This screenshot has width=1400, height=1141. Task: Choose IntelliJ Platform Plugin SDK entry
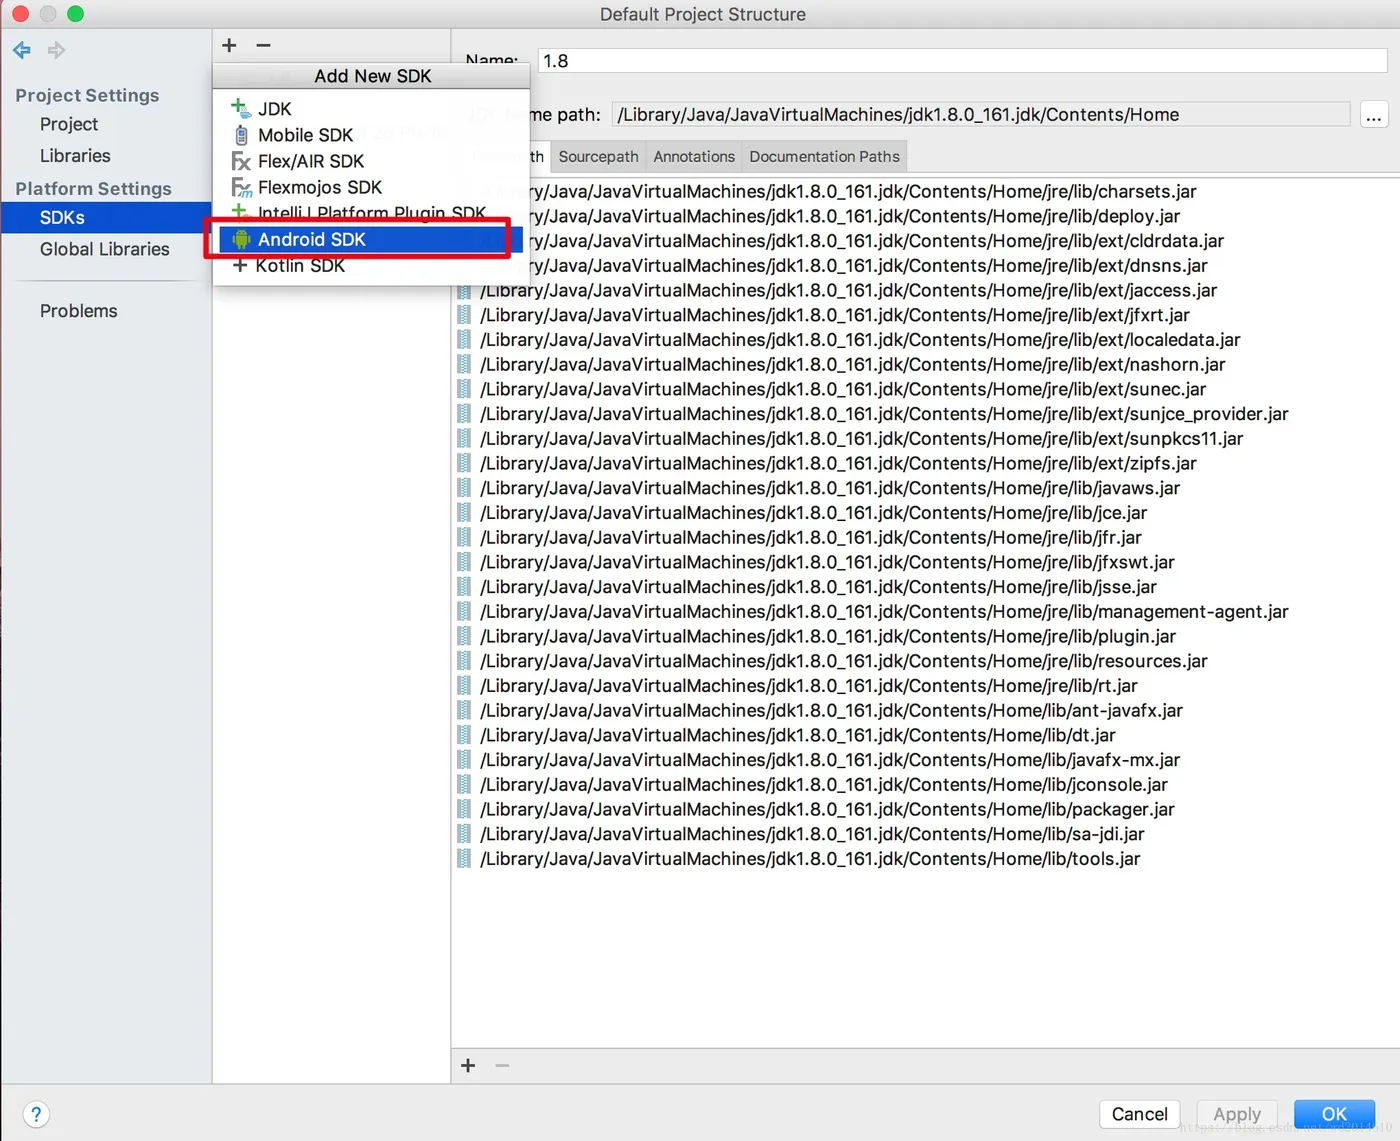371,213
